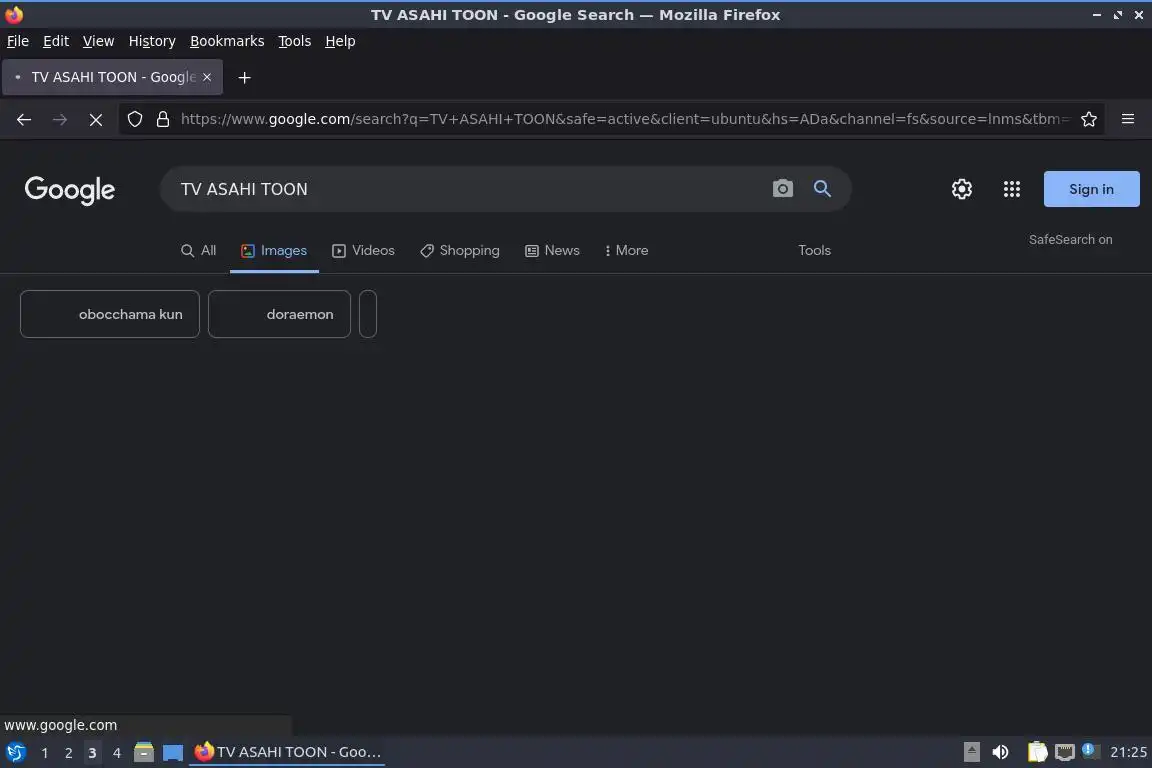The image size is (1152, 768).
Task: Open the network monitor tray icon
Action: coord(1064,752)
